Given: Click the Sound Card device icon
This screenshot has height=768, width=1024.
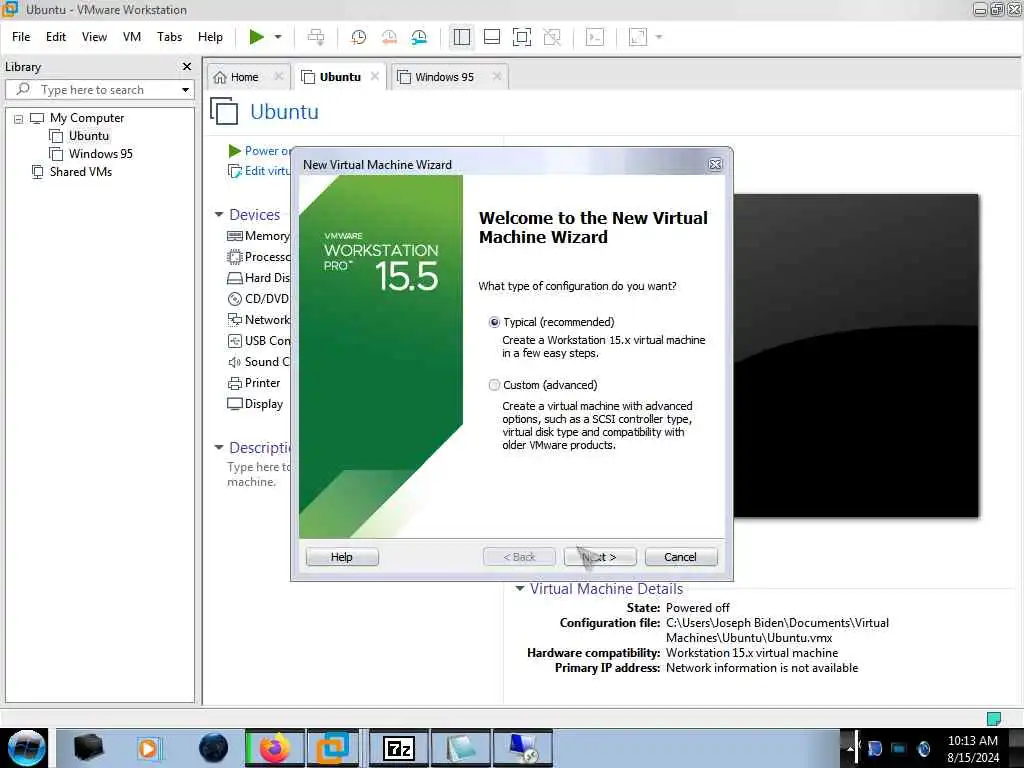Looking at the screenshot, I should click(234, 362).
